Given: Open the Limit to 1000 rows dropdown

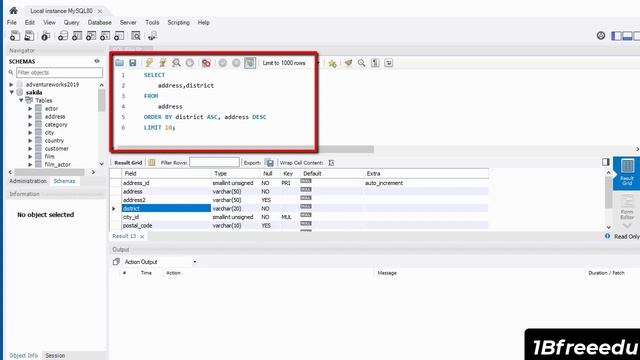Looking at the screenshot, I should click(318, 63).
